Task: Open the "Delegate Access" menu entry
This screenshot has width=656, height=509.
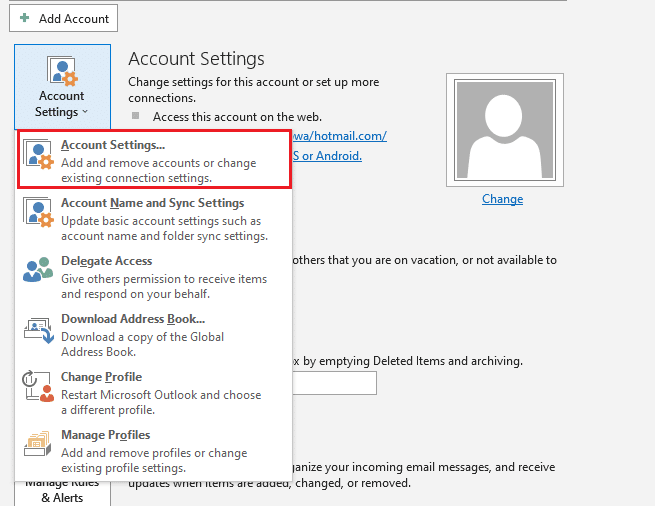Action: click(x=106, y=261)
